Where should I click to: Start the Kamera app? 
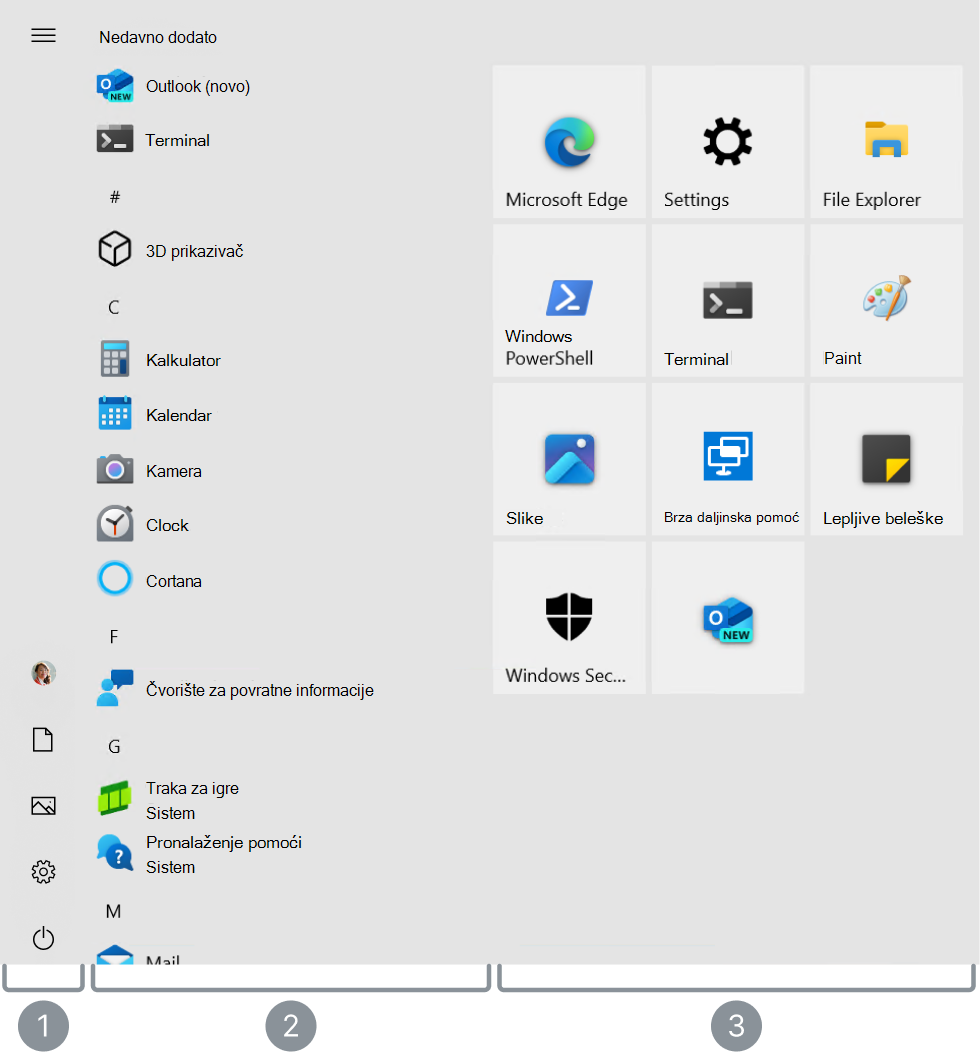149,470
